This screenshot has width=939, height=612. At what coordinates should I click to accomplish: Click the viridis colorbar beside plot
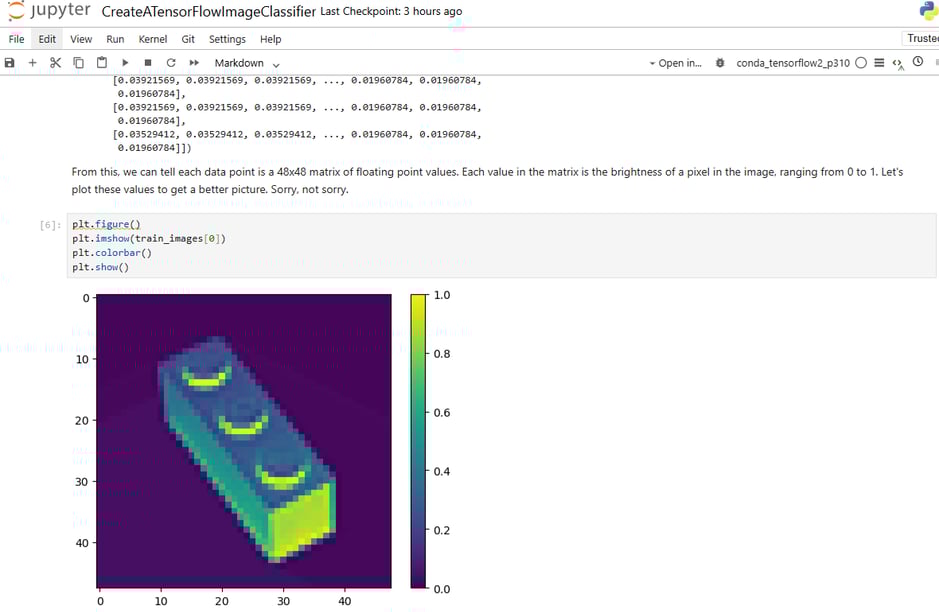[418, 441]
